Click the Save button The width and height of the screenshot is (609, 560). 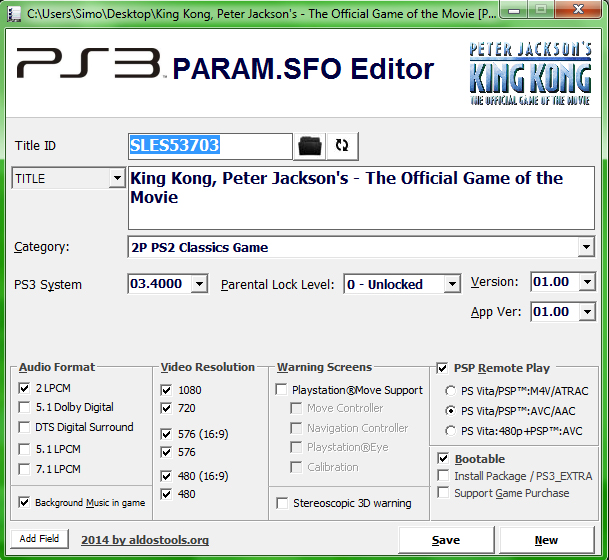coord(446,540)
